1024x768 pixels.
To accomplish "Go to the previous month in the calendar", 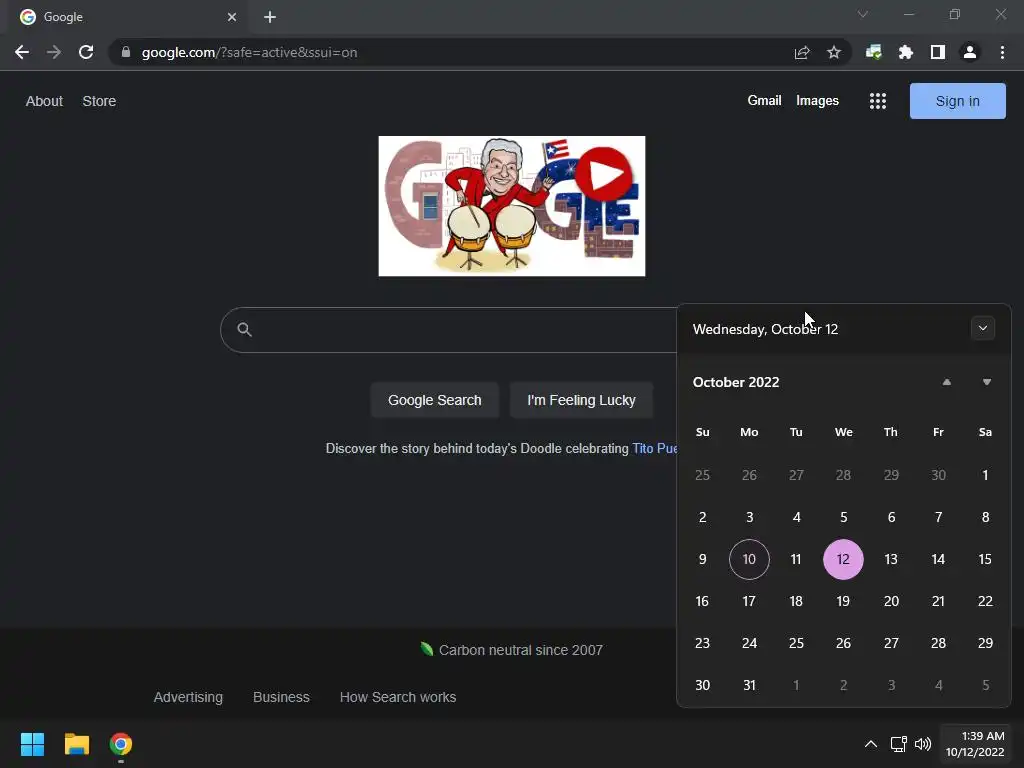I will click(x=946, y=382).
